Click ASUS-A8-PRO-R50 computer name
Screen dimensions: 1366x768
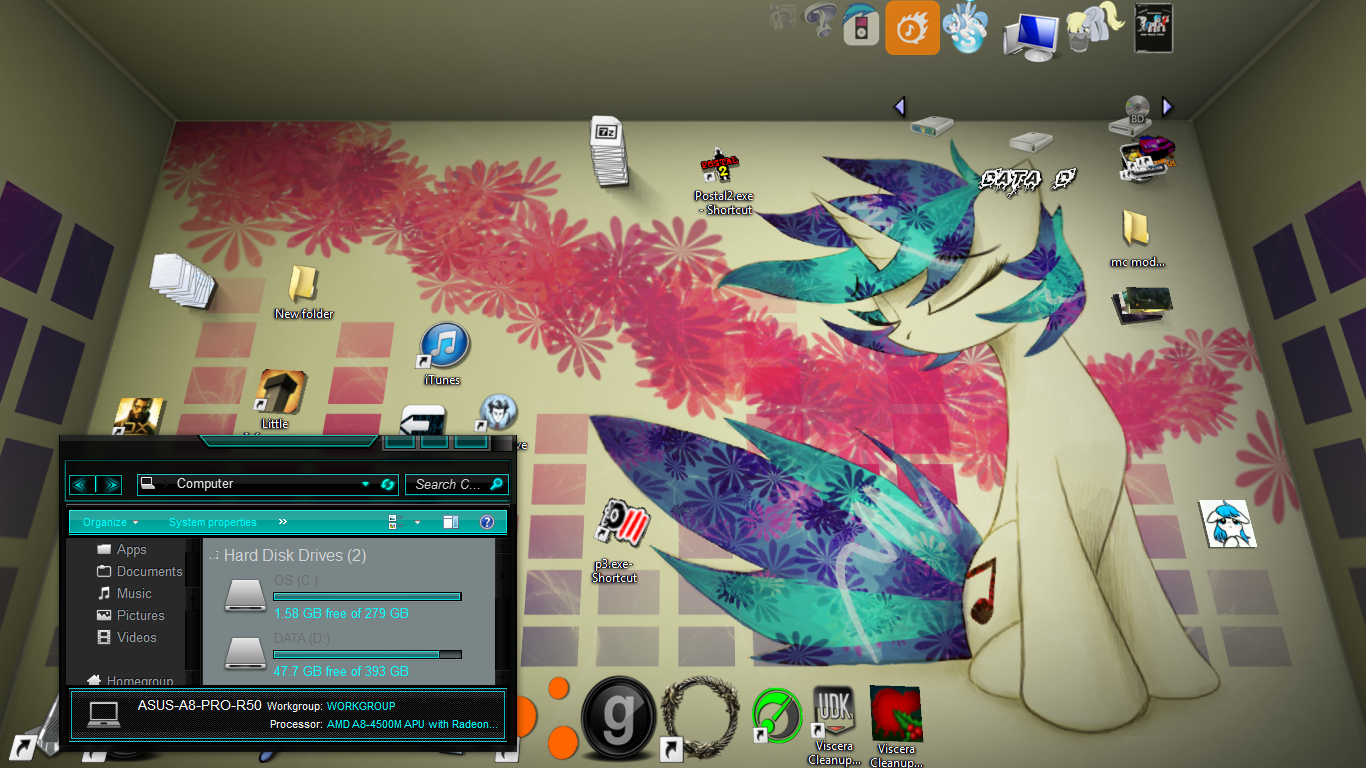[200, 705]
